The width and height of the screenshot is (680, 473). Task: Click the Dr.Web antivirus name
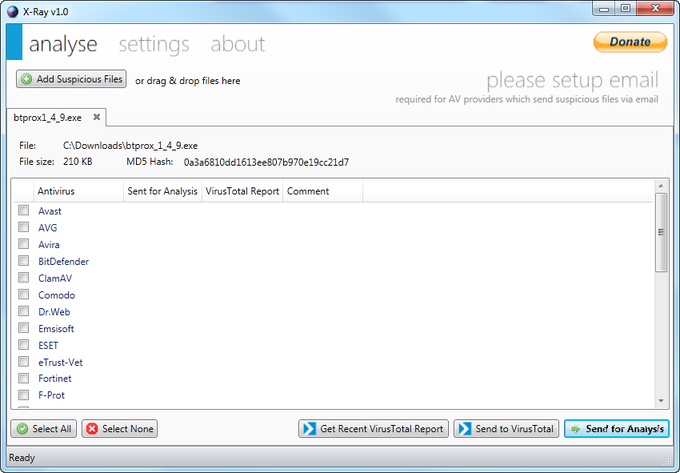coord(54,312)
